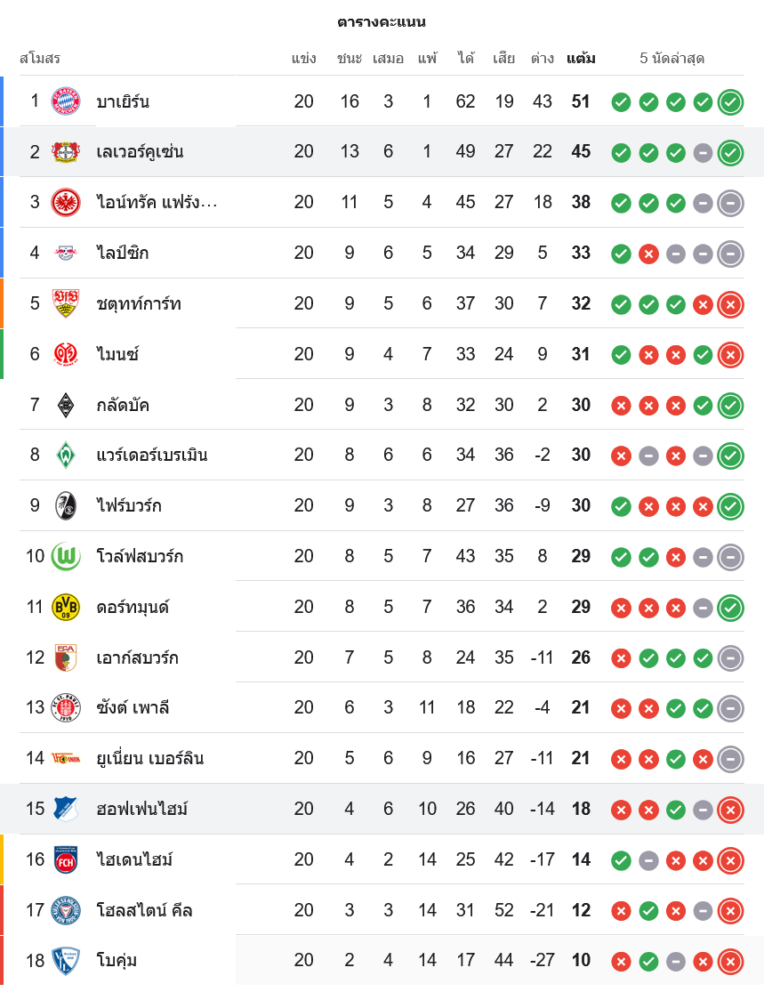Click the Borussia Dortmund BVB logo
This screenshot has width=764, height=1000.
66,607
